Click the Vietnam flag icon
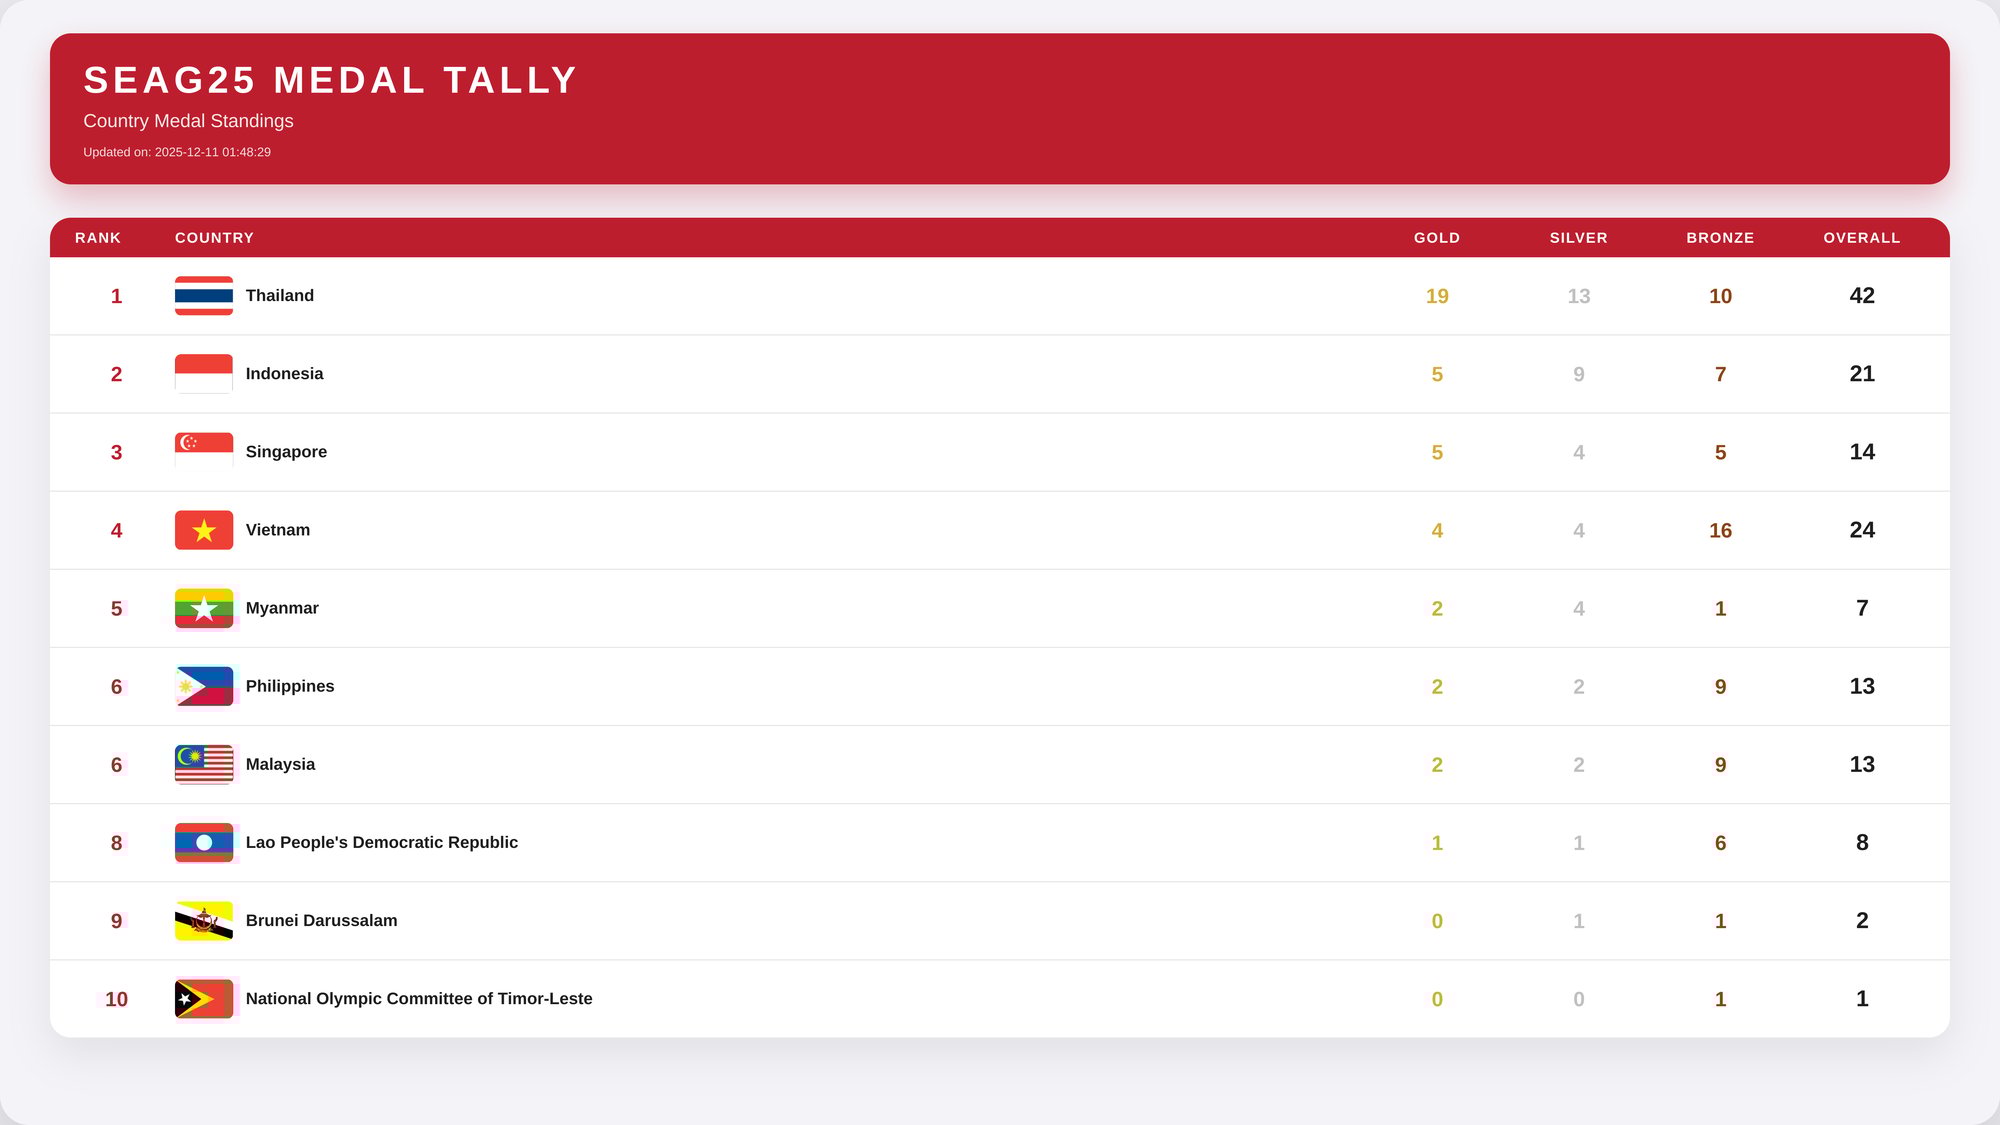This screenshot has height=1125, width=2000. (x=203, y=530)
